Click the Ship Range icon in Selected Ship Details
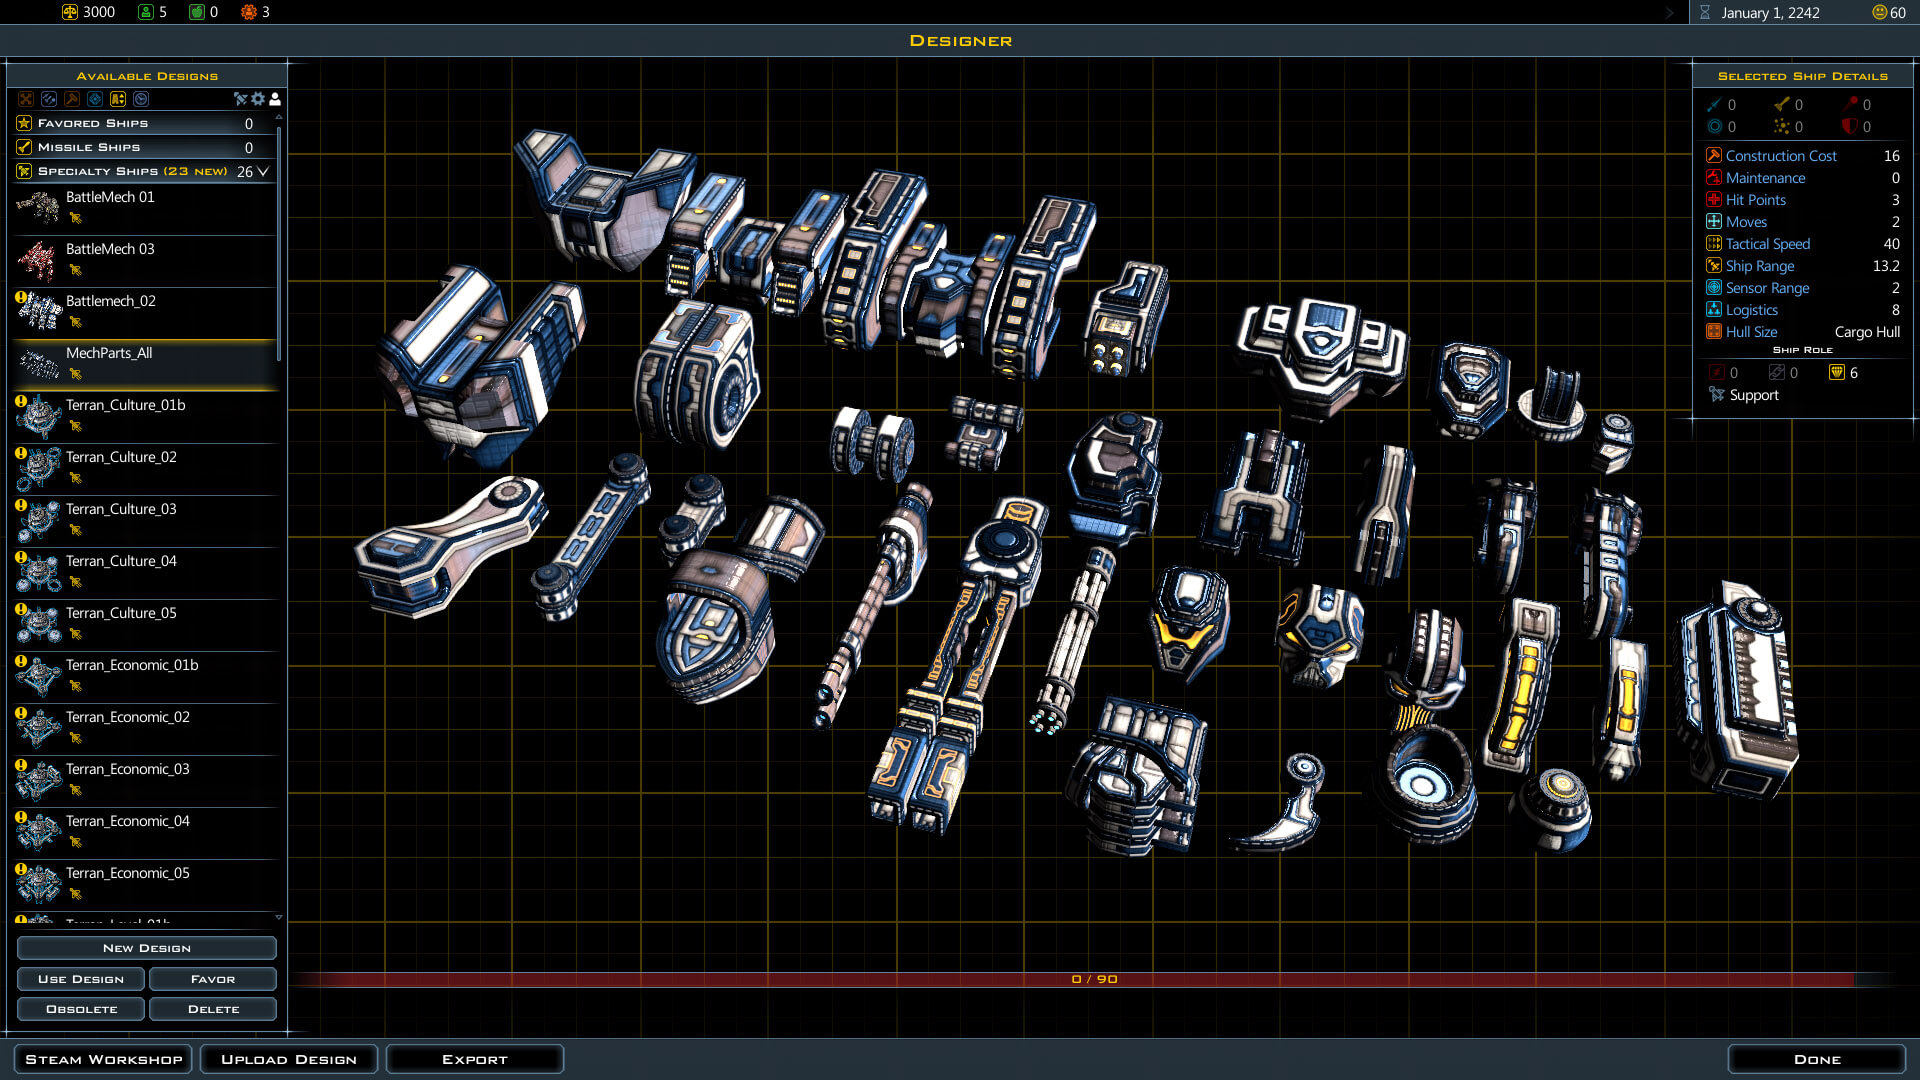 tap(1713, 266)
